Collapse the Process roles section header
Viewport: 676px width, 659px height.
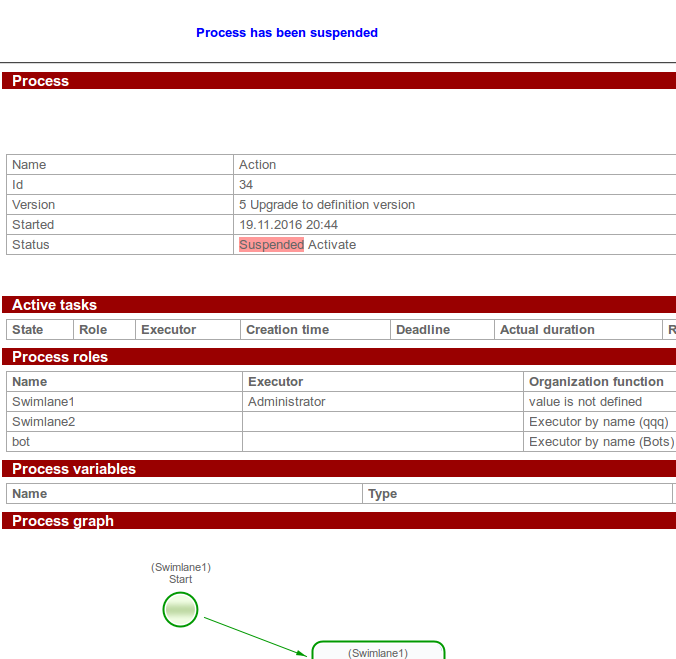pos(59,357)
